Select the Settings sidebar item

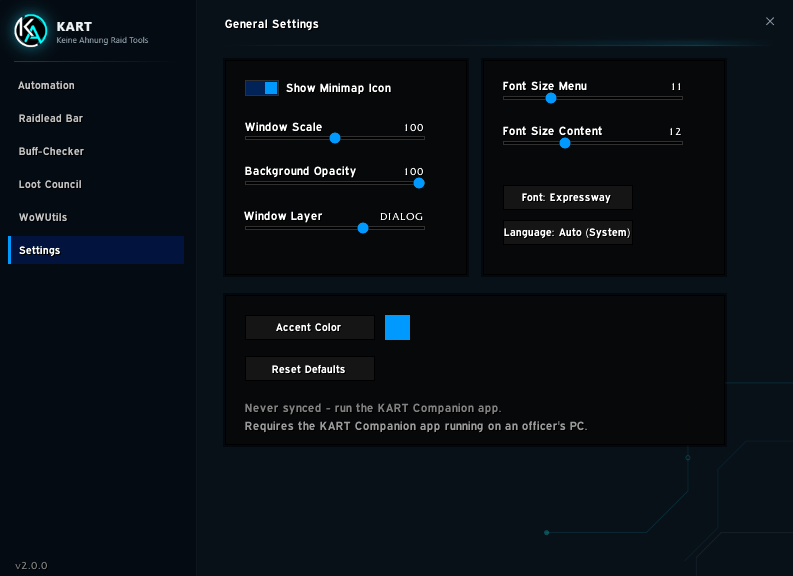[96, 250]
